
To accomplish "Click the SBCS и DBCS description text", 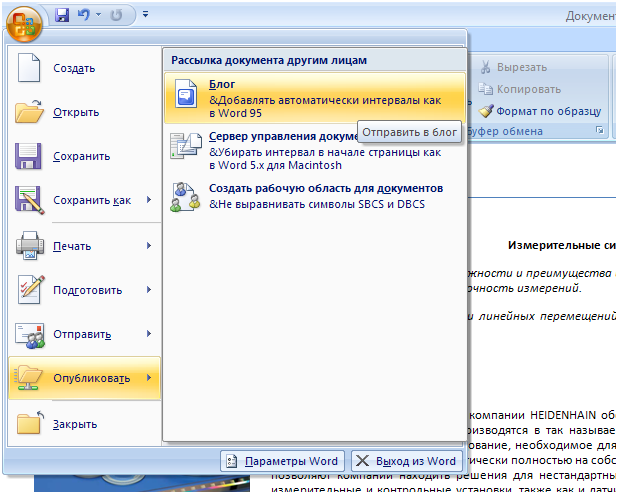I will click(317, 204).
